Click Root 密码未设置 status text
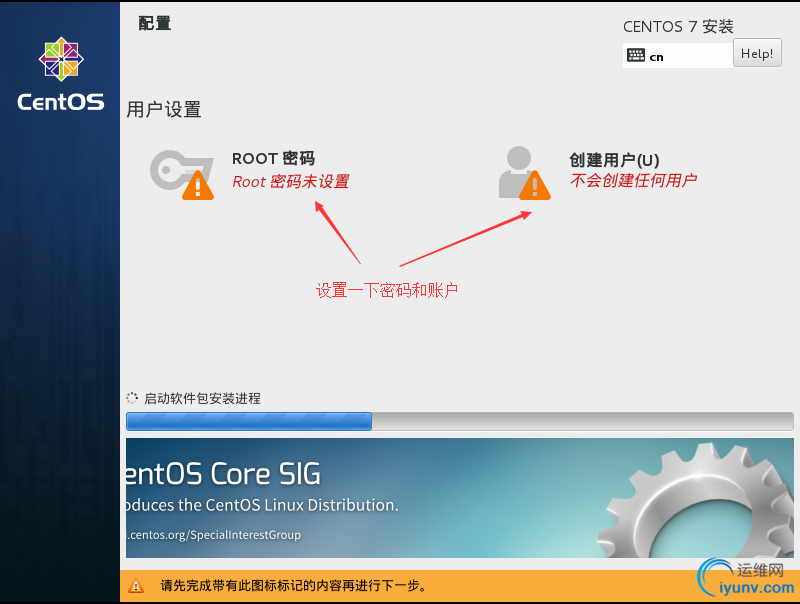 (291, 182)
